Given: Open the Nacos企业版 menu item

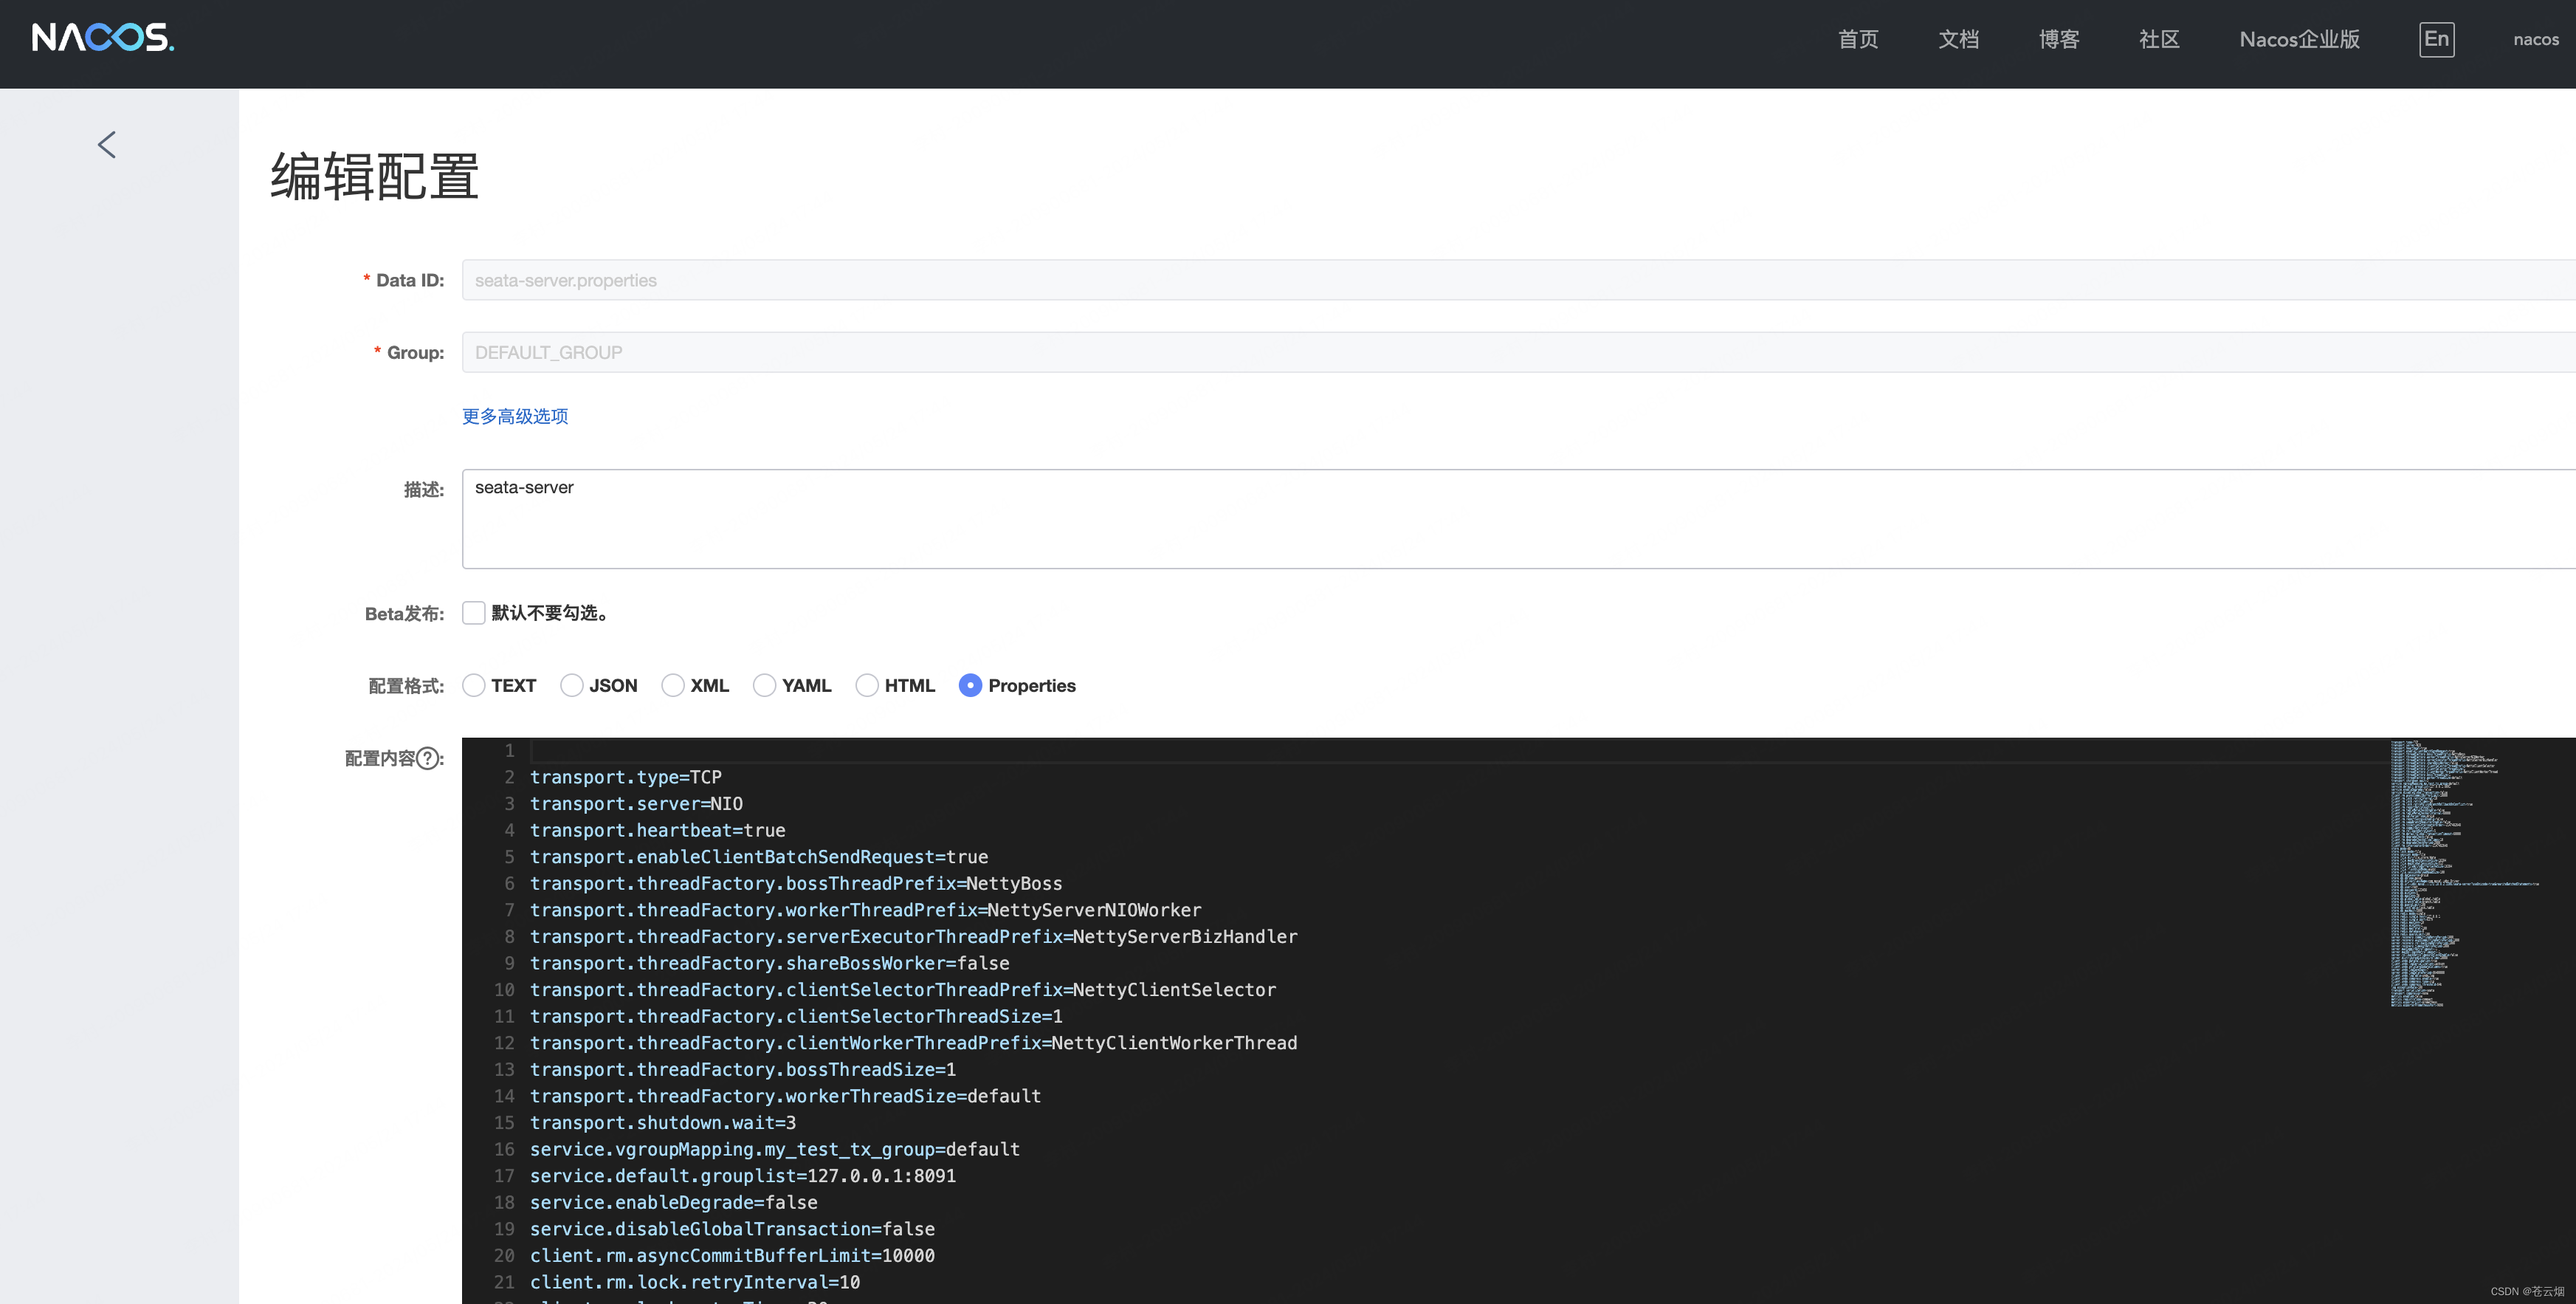Looking at the screenshot, I should [x=2299, y=39].
